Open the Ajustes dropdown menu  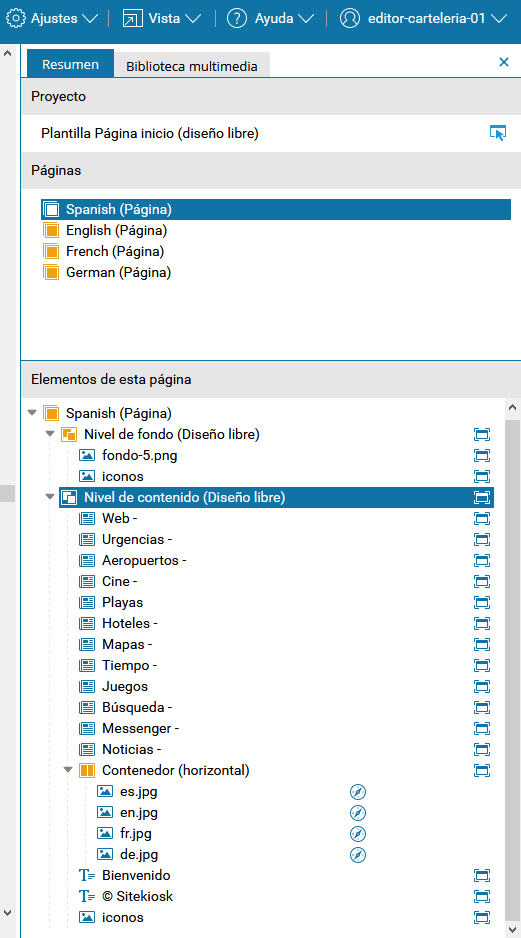(x=51, y=19)
